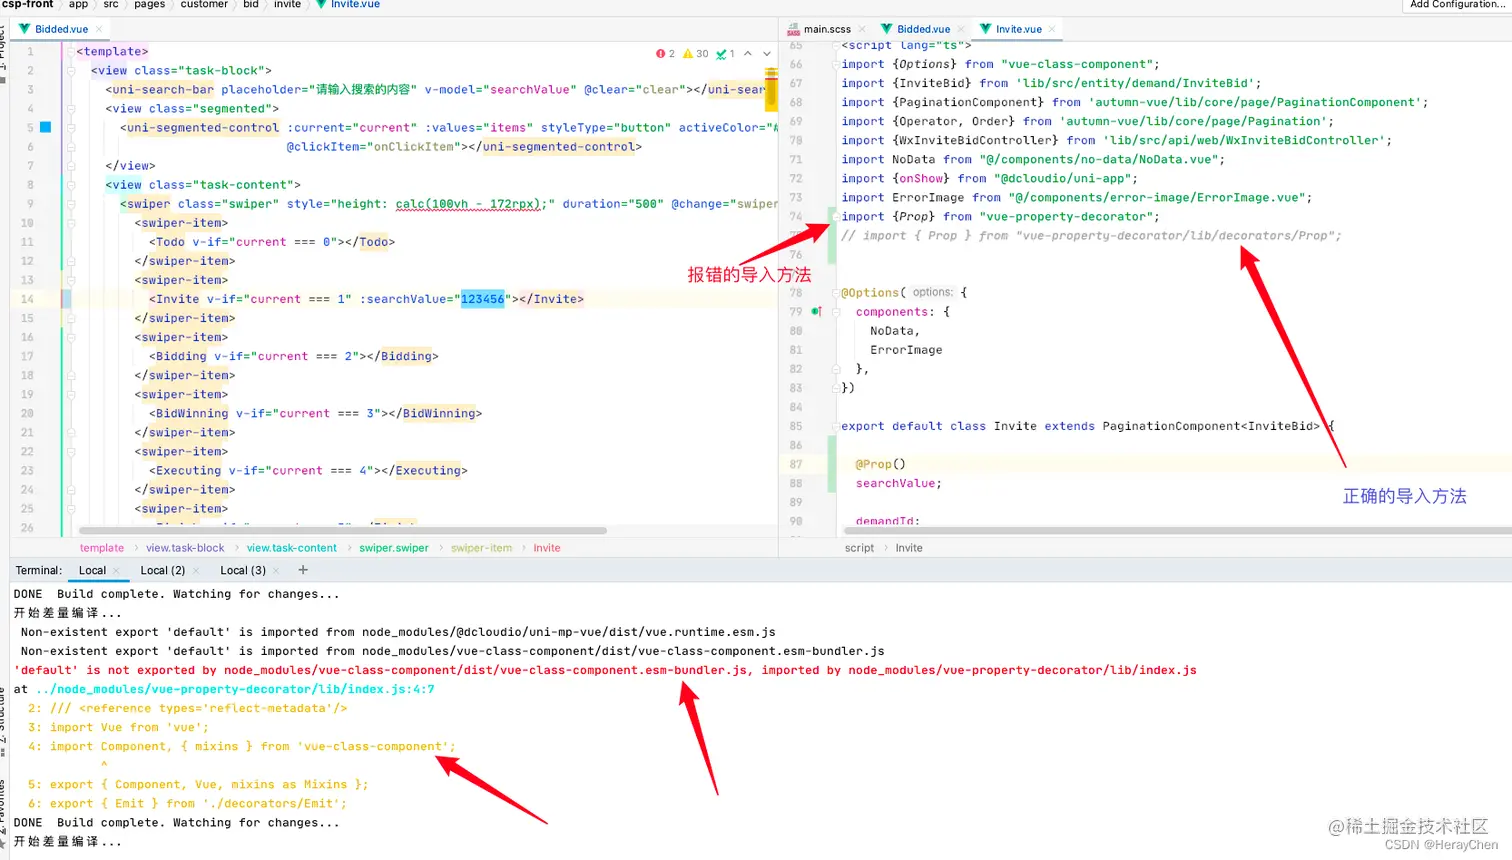Fold the Invite class declaration on line 85
This screenshot has height=860, width=1512.
coord(835,426)
